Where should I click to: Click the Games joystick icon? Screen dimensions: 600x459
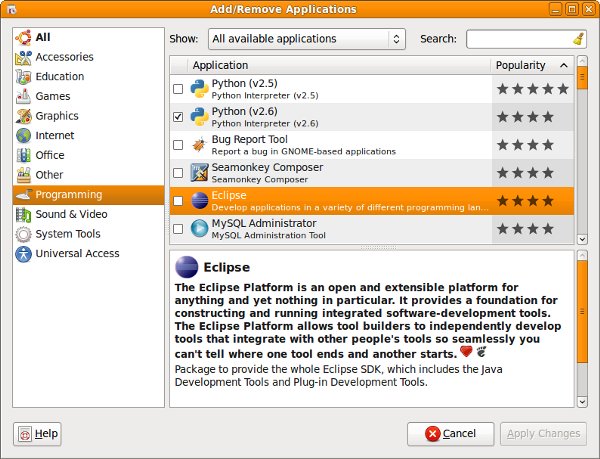click(x=23, y=96)
